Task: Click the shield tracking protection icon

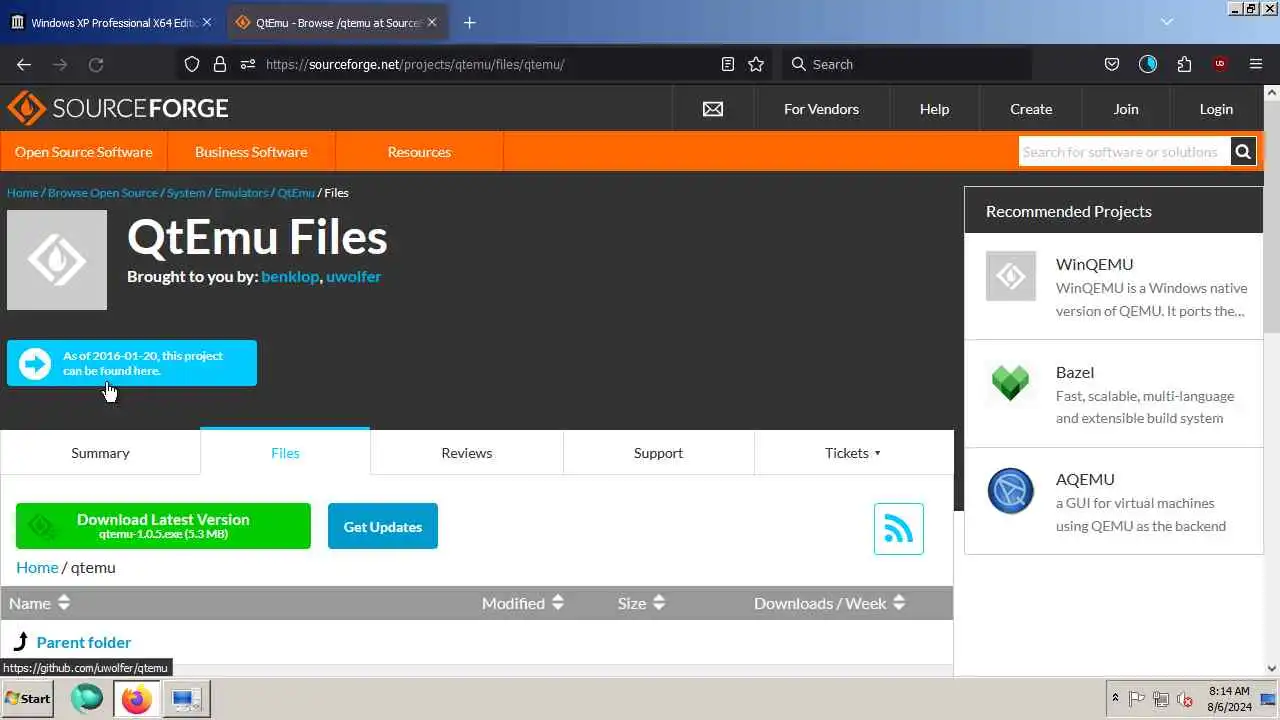Action: point(192,64)
